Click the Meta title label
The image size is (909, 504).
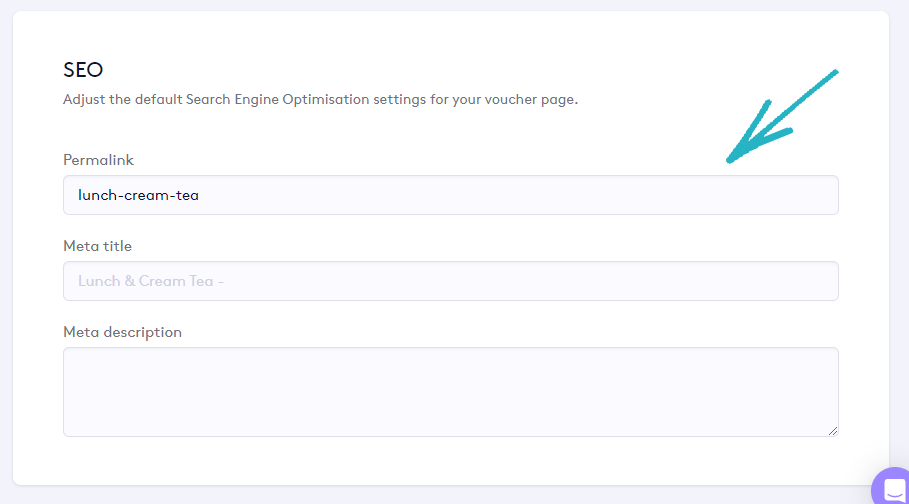[x=97, y=246]
